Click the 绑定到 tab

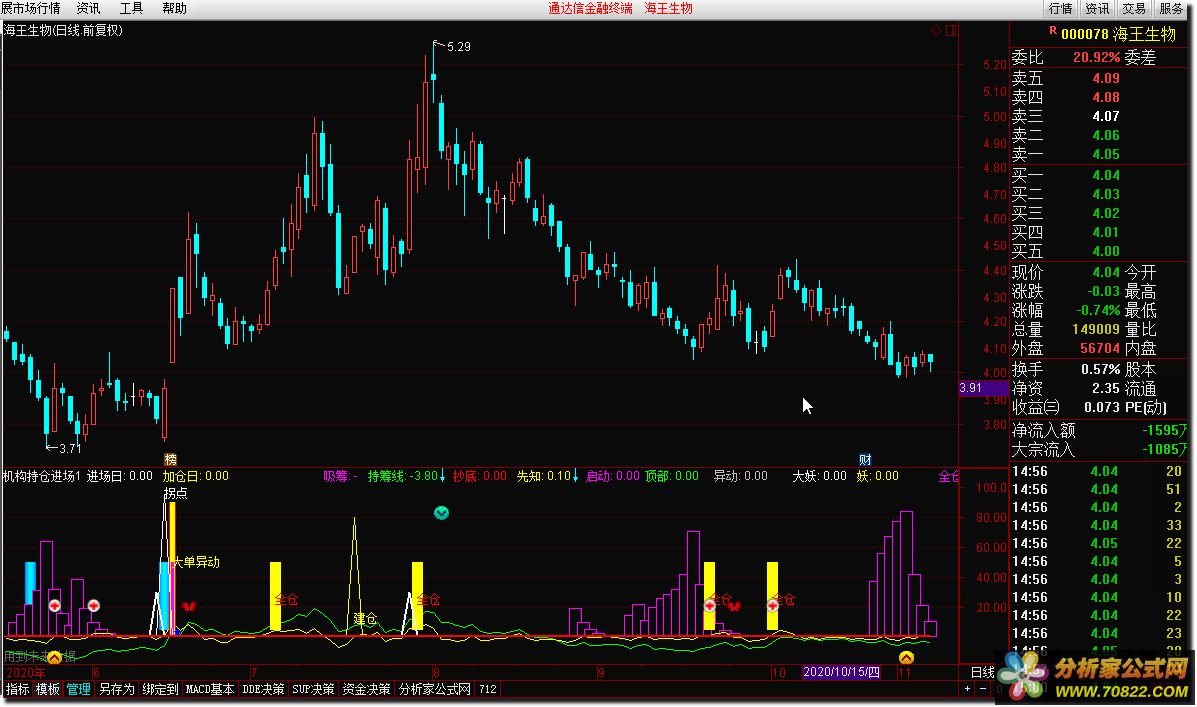tap(160, 689)
